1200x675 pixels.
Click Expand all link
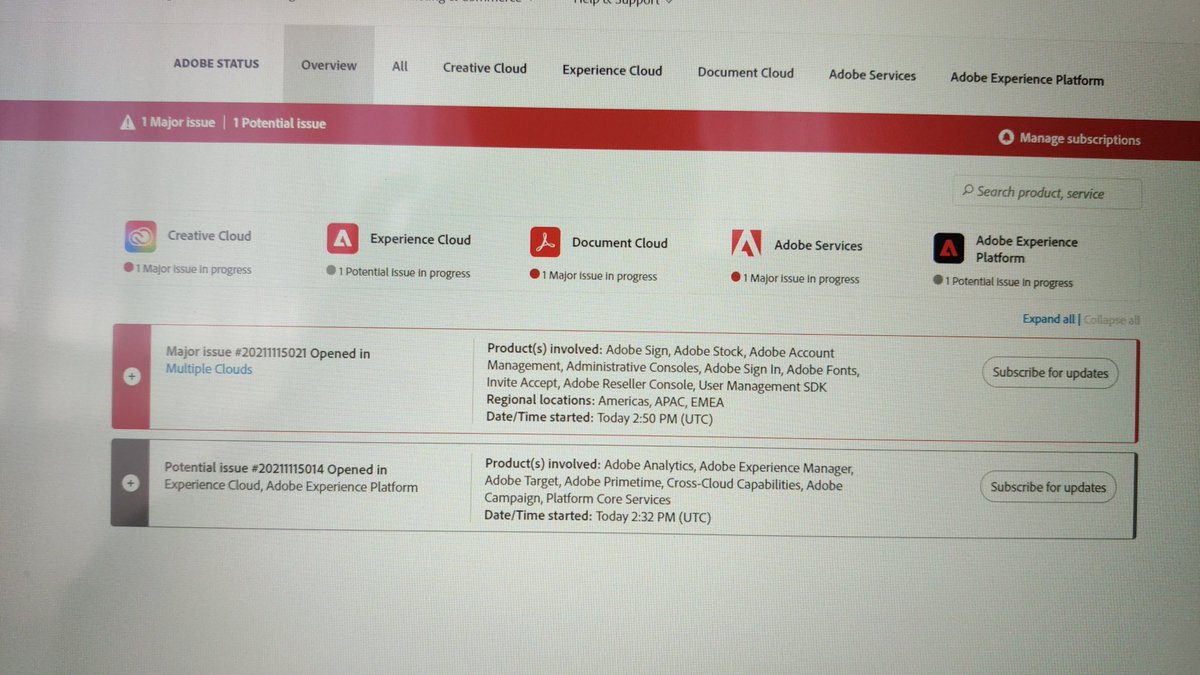click(x=1048, y=319)
